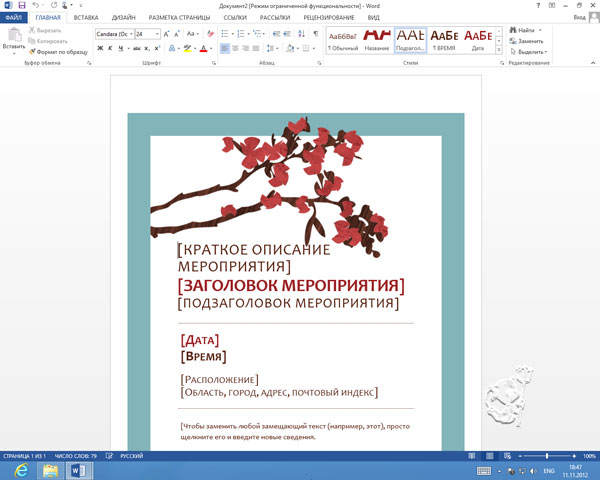
Task: Click the clear formatting eraser icon
Action: [210, 33]
